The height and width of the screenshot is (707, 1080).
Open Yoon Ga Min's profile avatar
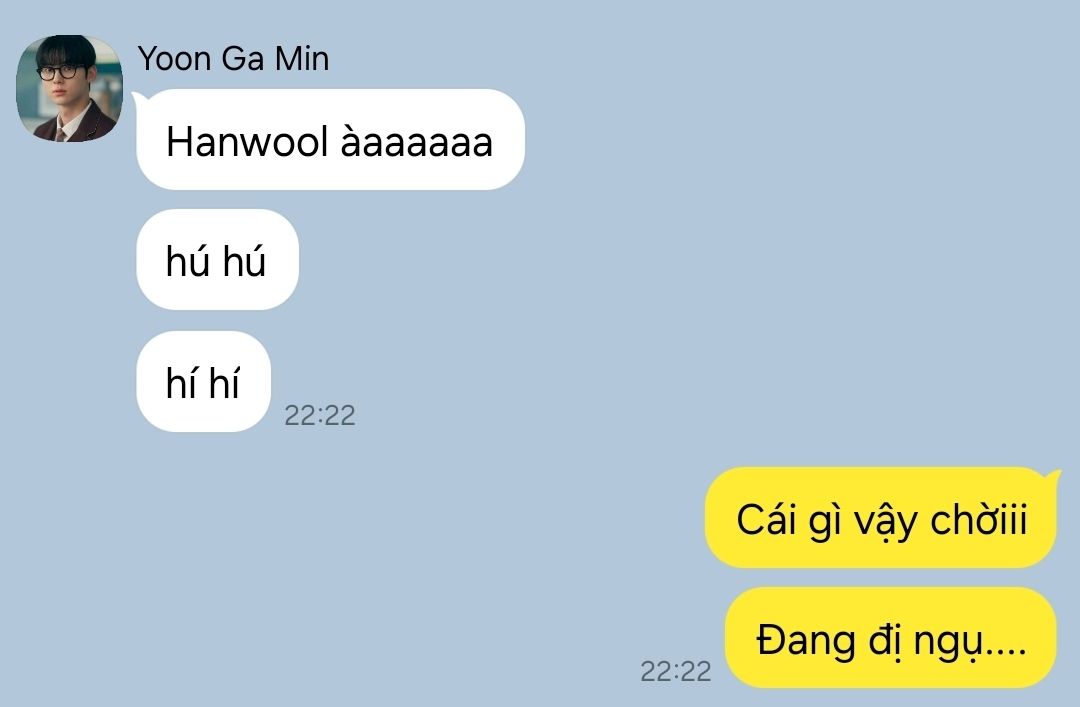coord(70,88)
